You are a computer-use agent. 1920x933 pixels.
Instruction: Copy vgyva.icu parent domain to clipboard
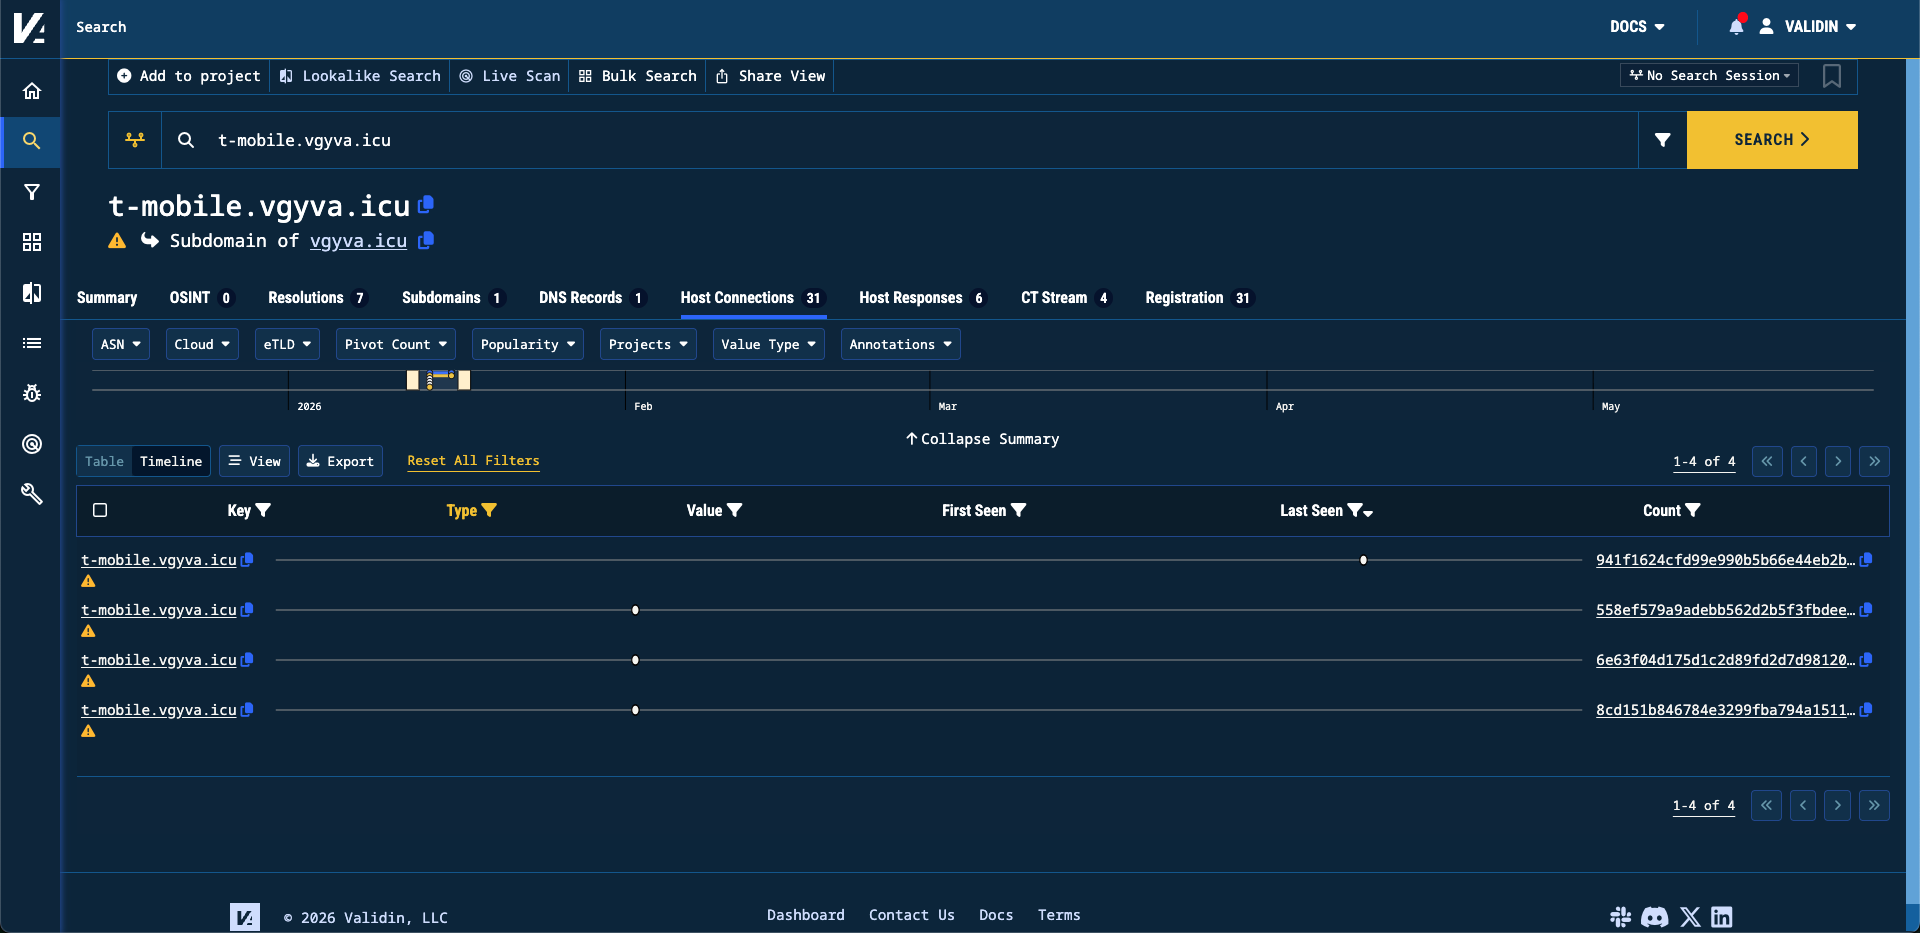pyautogui.click(x=426, y=240)
